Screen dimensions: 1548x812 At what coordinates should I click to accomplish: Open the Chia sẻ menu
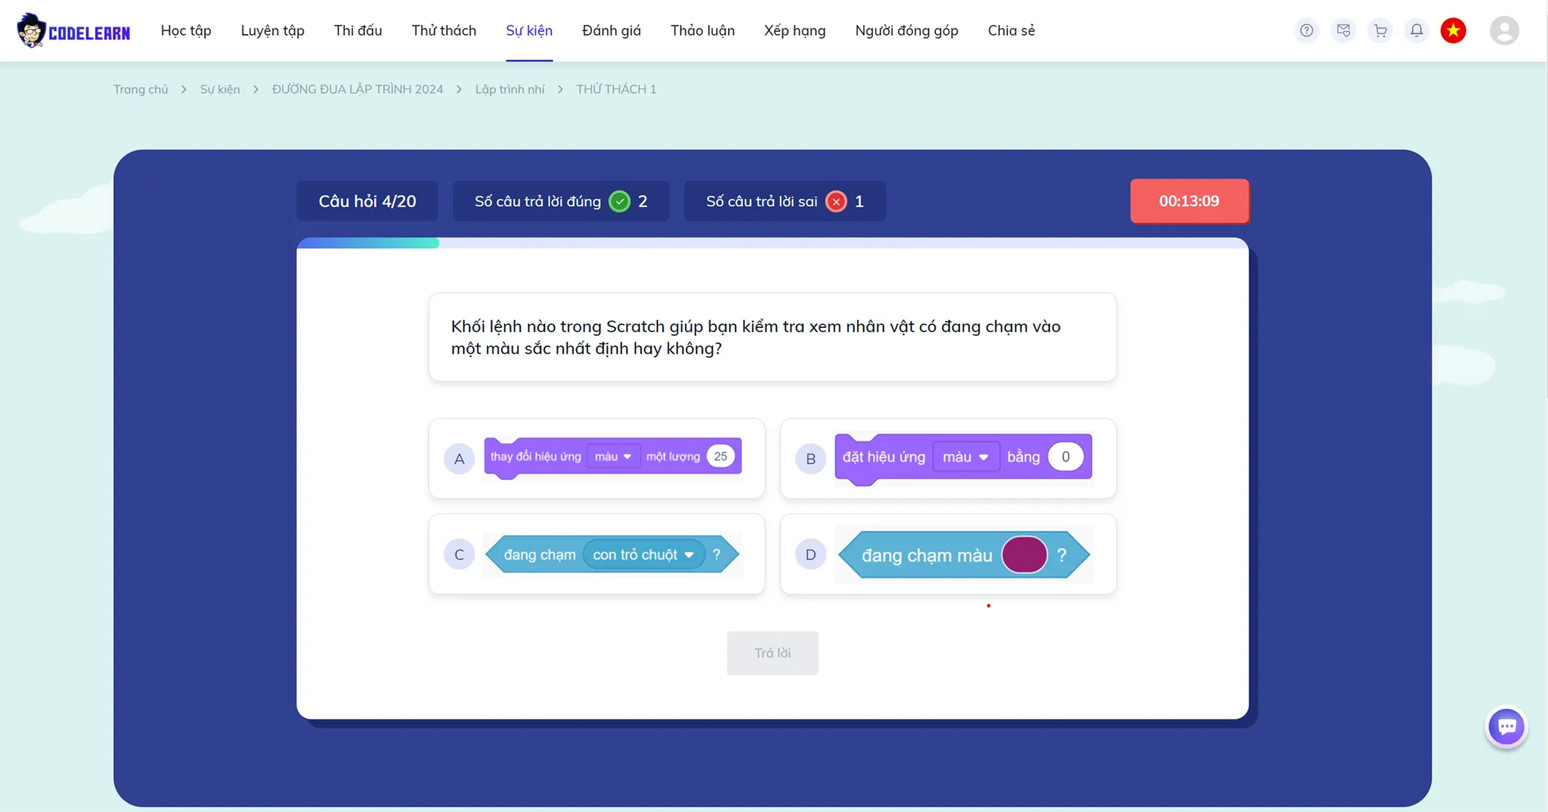(x=1011, y=31)
